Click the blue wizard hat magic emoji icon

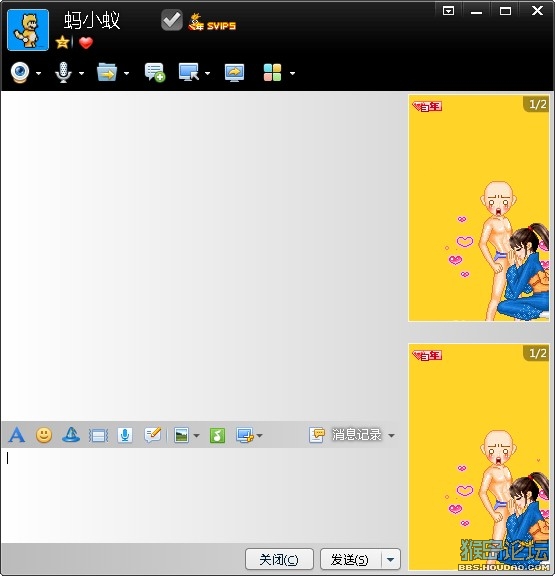coord(71,435)
